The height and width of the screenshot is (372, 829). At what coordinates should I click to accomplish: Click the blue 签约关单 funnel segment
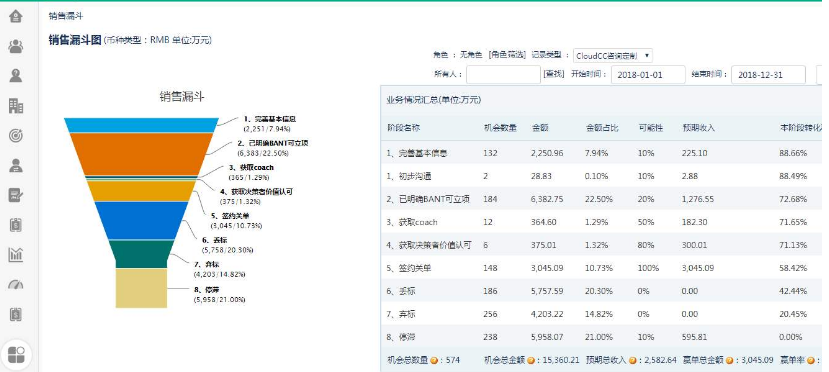141,220
